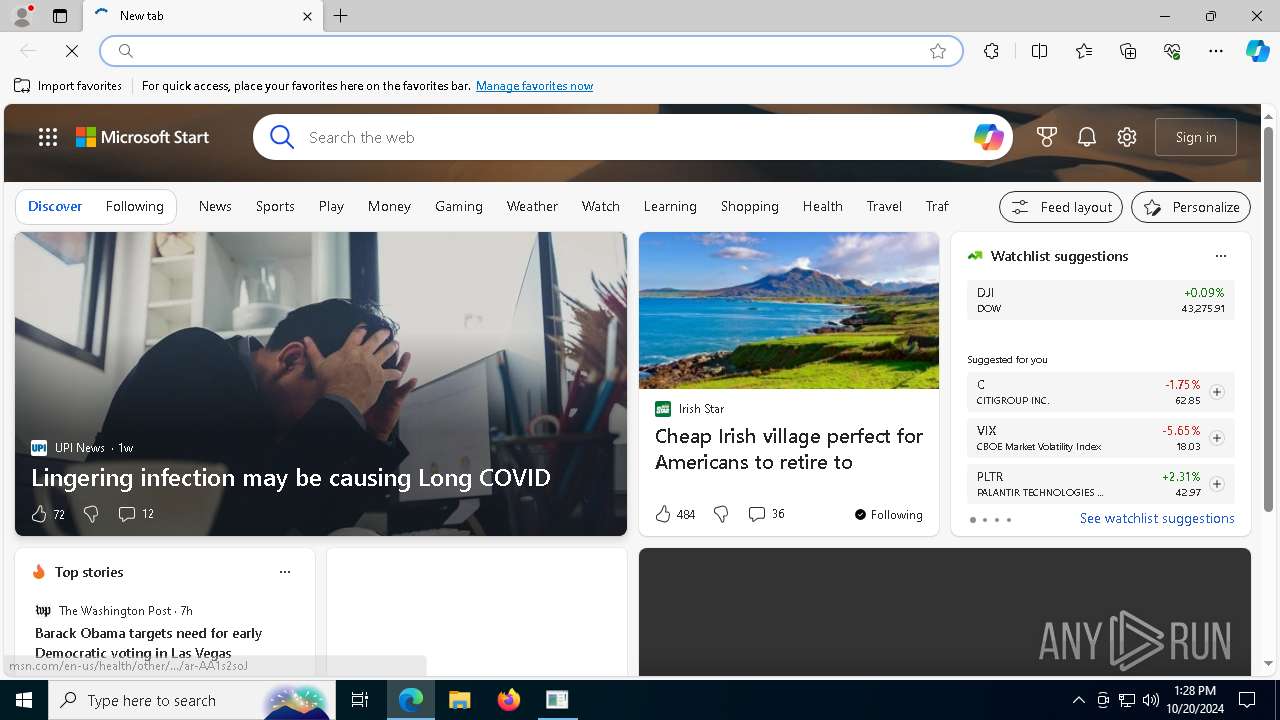Open Top stories more options
Image resolution: width=1280 pixels, height=720 pixels.
pos(285,572)
